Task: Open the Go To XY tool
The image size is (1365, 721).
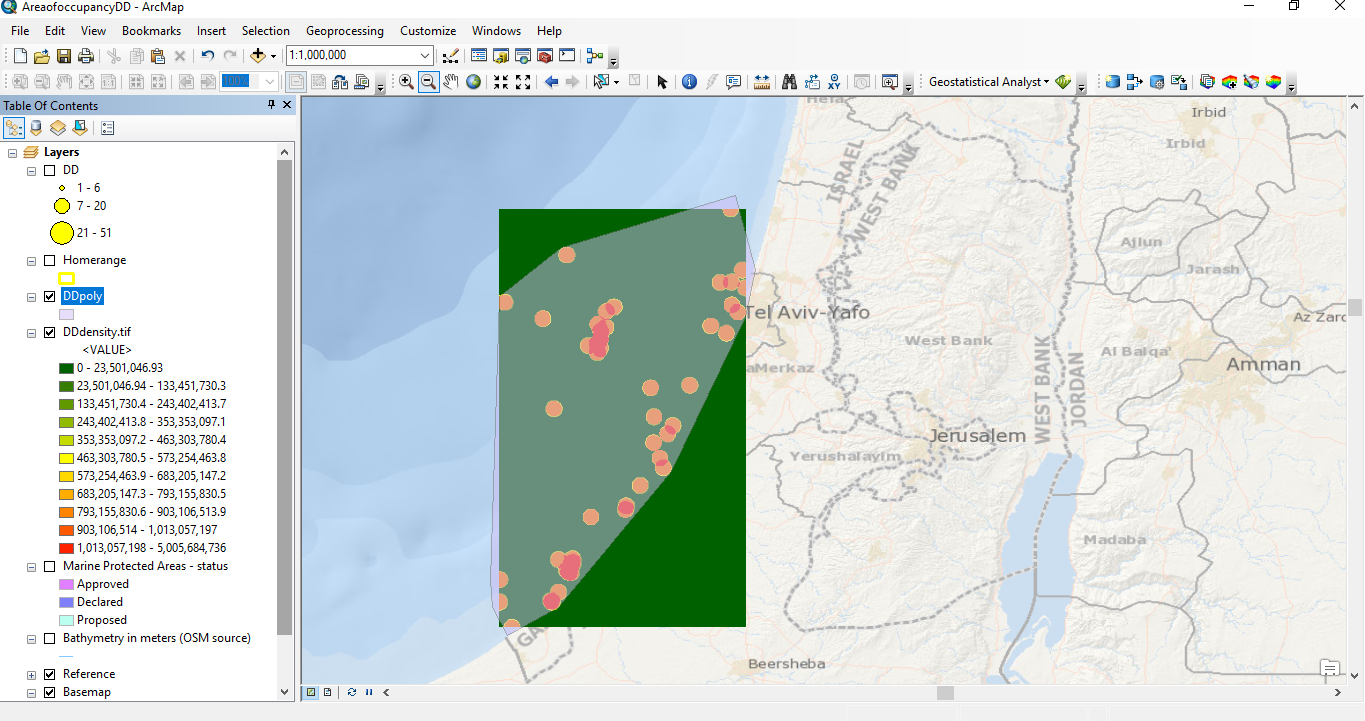Action: (834, 82)
